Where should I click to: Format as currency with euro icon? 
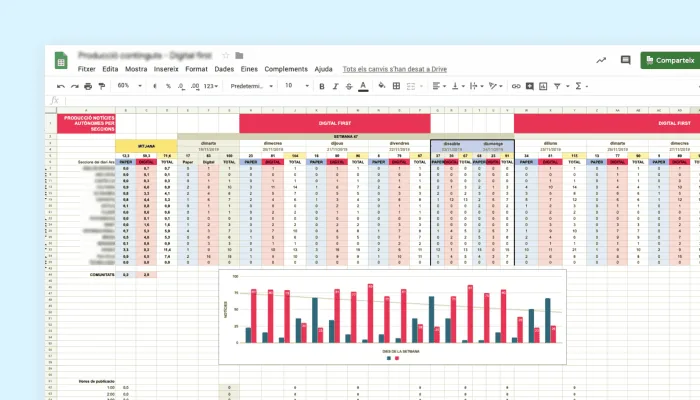coord(155,86)
